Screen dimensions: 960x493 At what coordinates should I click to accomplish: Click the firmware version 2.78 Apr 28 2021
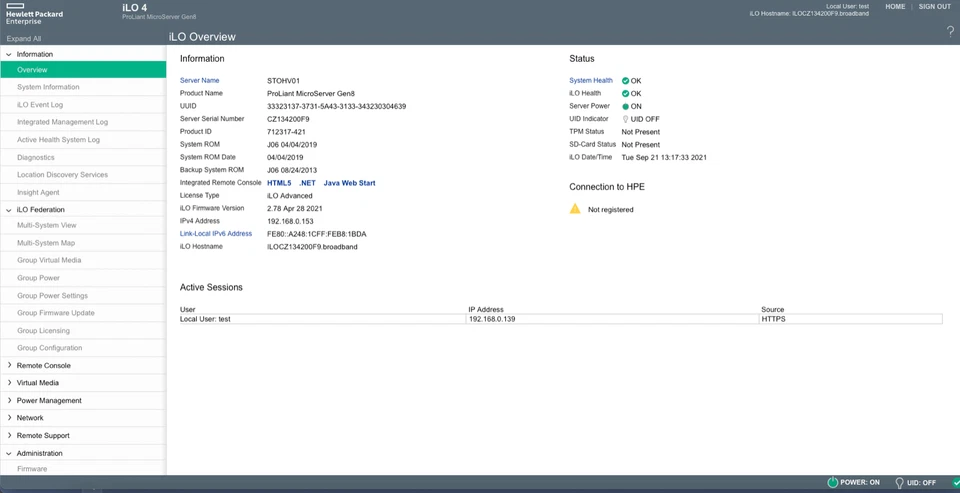pos(295,209)
